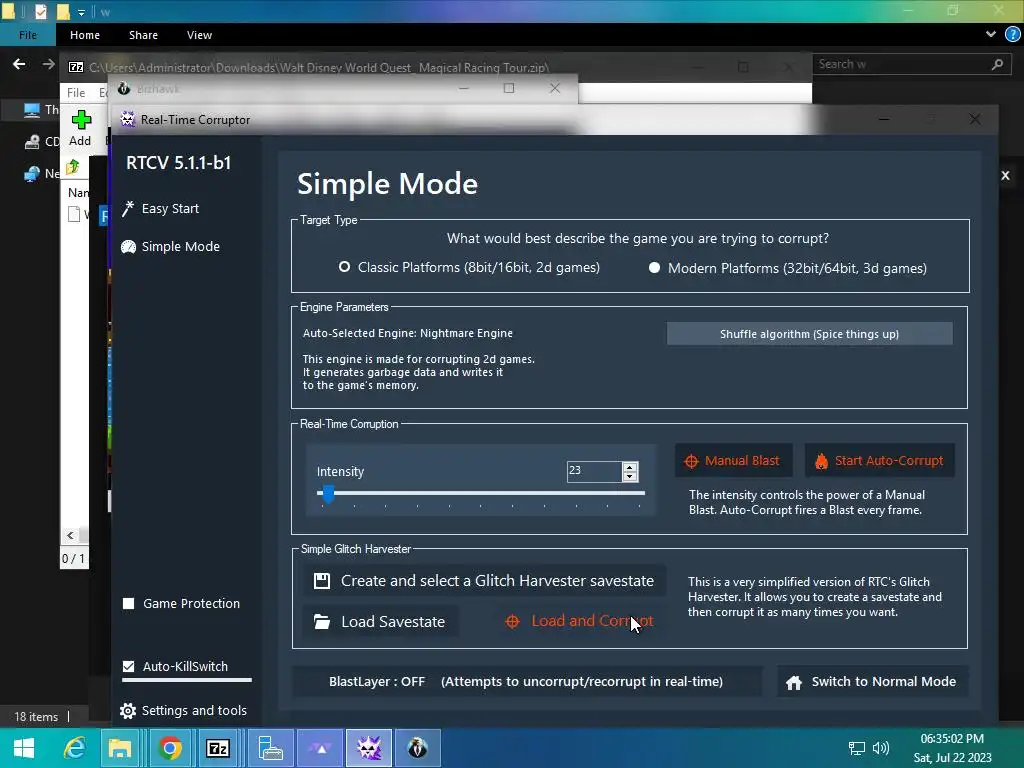Click Shuffle algorithm (Spice things up) button
This screenshot has height=768, width=1024.
tap(809, 334)
